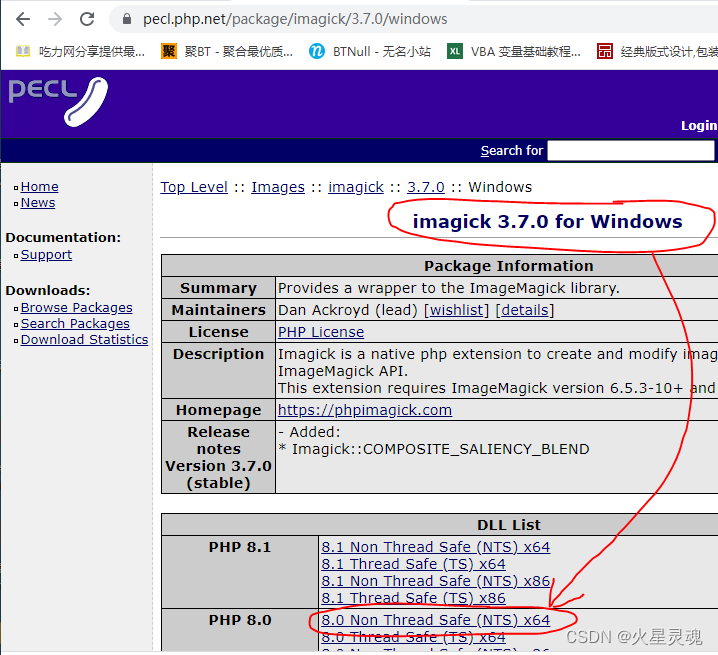Open the 经典版式设计 bookmark

pos(657,51)
